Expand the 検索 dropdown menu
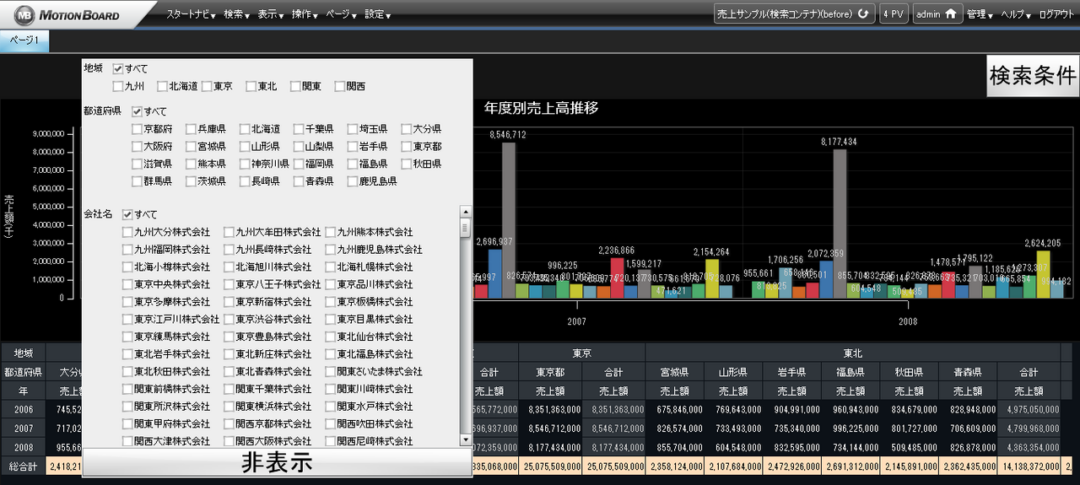 point(236,16)
